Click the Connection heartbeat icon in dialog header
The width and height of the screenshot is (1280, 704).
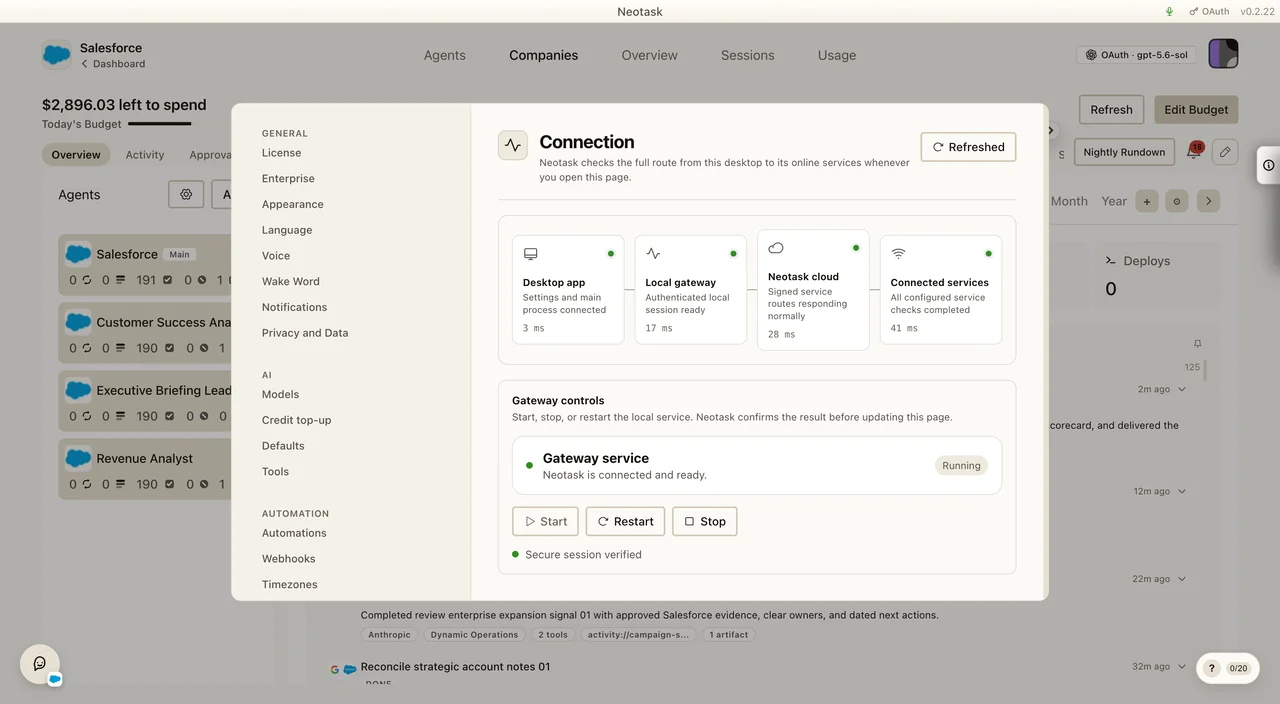[x=513, y=145]
